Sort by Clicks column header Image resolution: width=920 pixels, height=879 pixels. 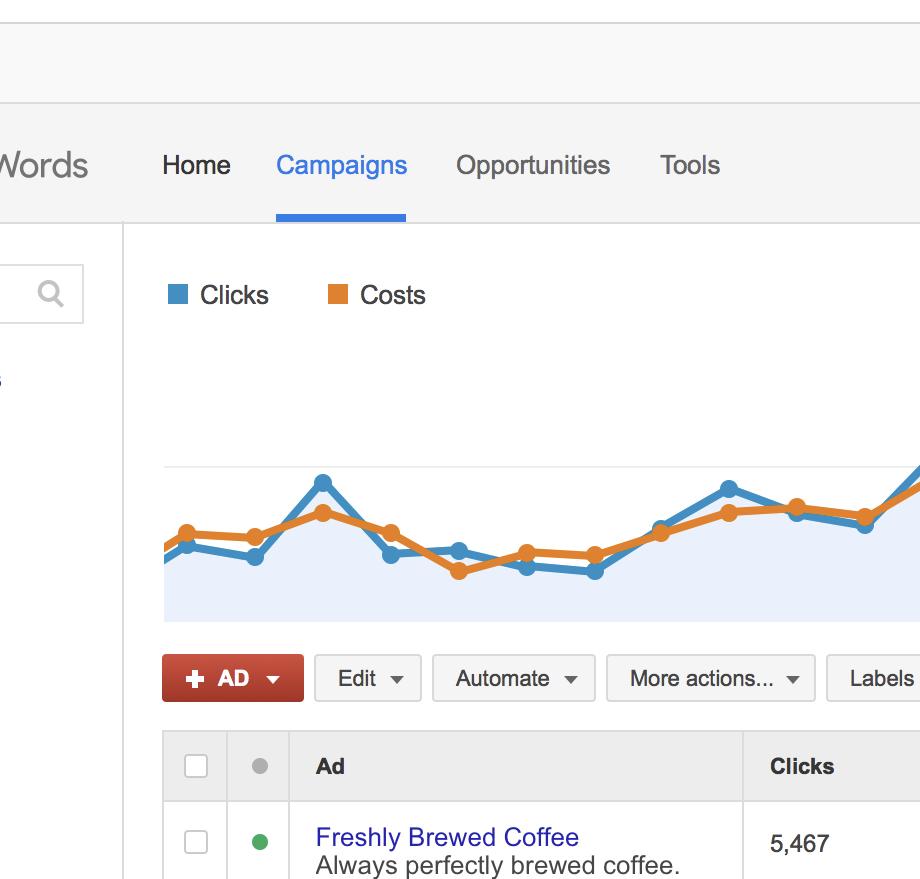click(802, 766)
